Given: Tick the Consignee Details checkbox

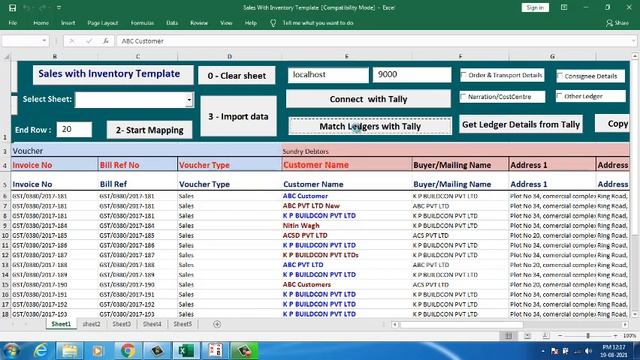Looking at the screenshot, I should click(x=560, y=76).
